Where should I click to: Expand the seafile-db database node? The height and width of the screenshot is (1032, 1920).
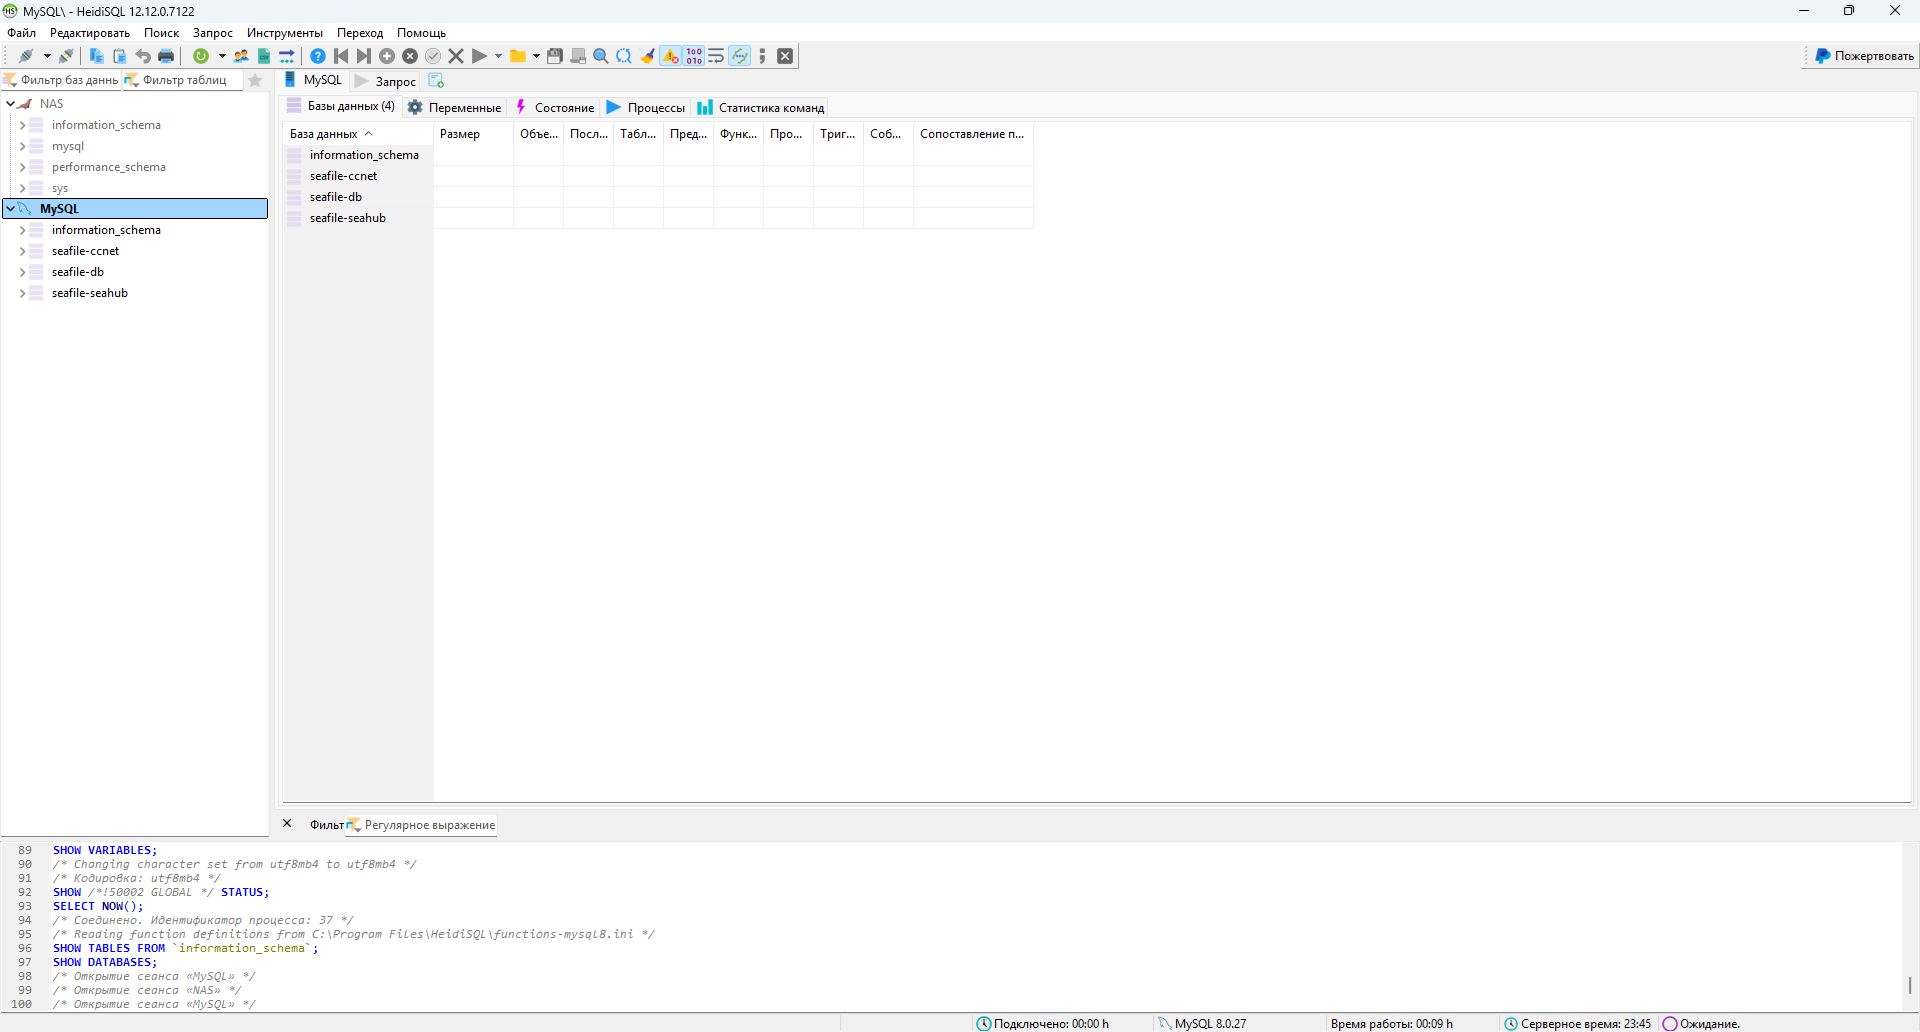[22, 271]
